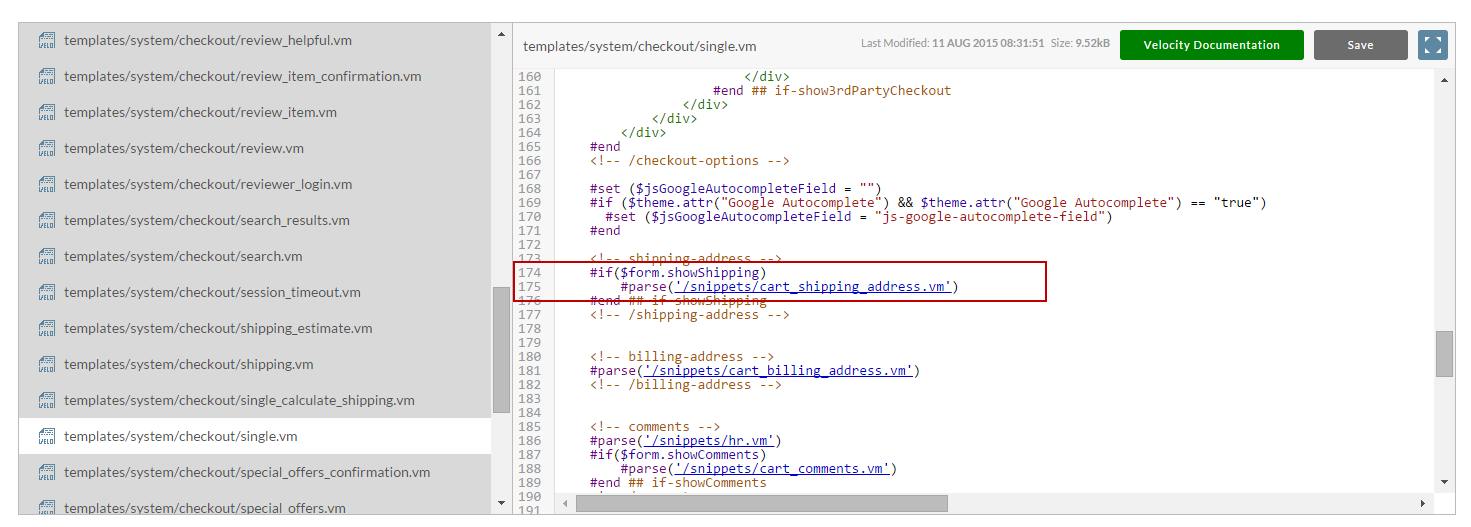
Task: Click file icon beside search_results.vm
Action: coord(46,221)
